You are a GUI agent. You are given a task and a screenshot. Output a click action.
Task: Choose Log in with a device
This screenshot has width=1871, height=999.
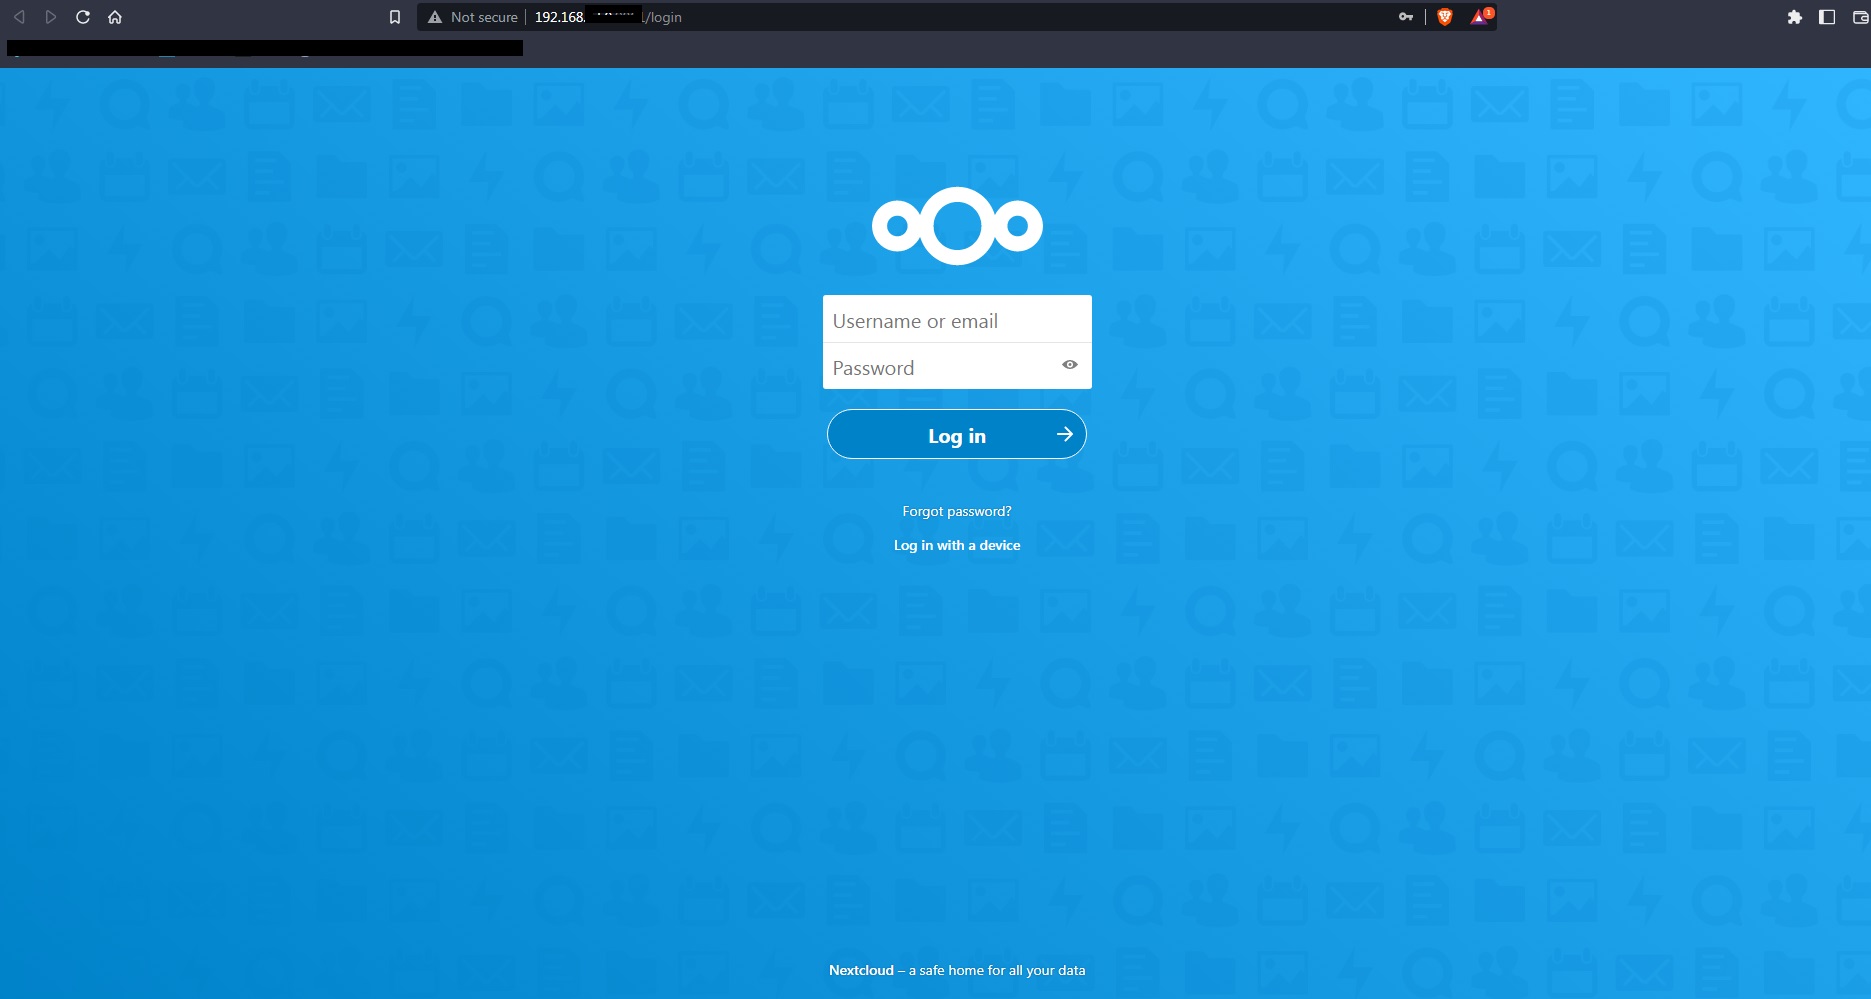(x=957, y=545)
